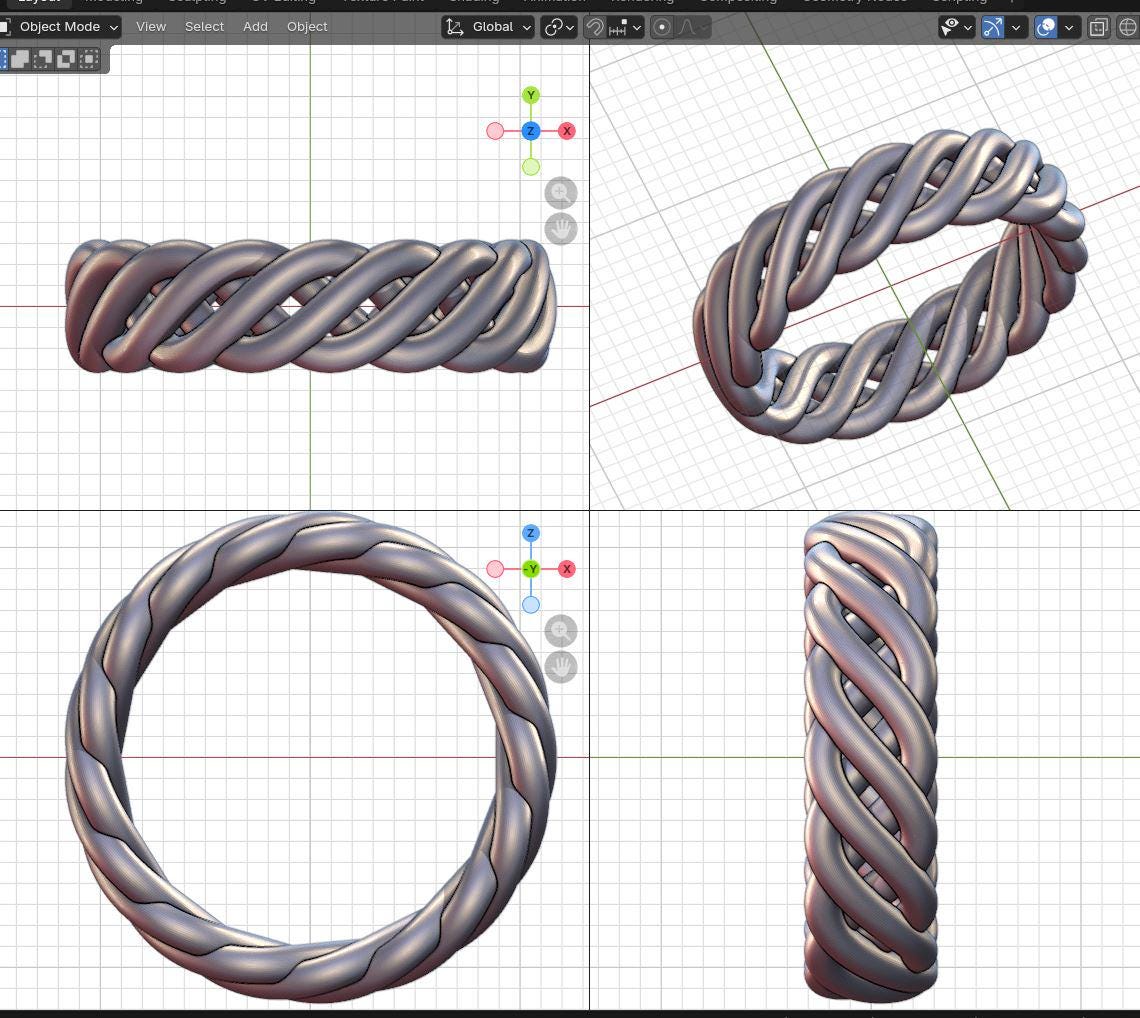Click the pan hand in top-view viewport
Viewport: 1140px width, 1018px height.
point(561,229)
